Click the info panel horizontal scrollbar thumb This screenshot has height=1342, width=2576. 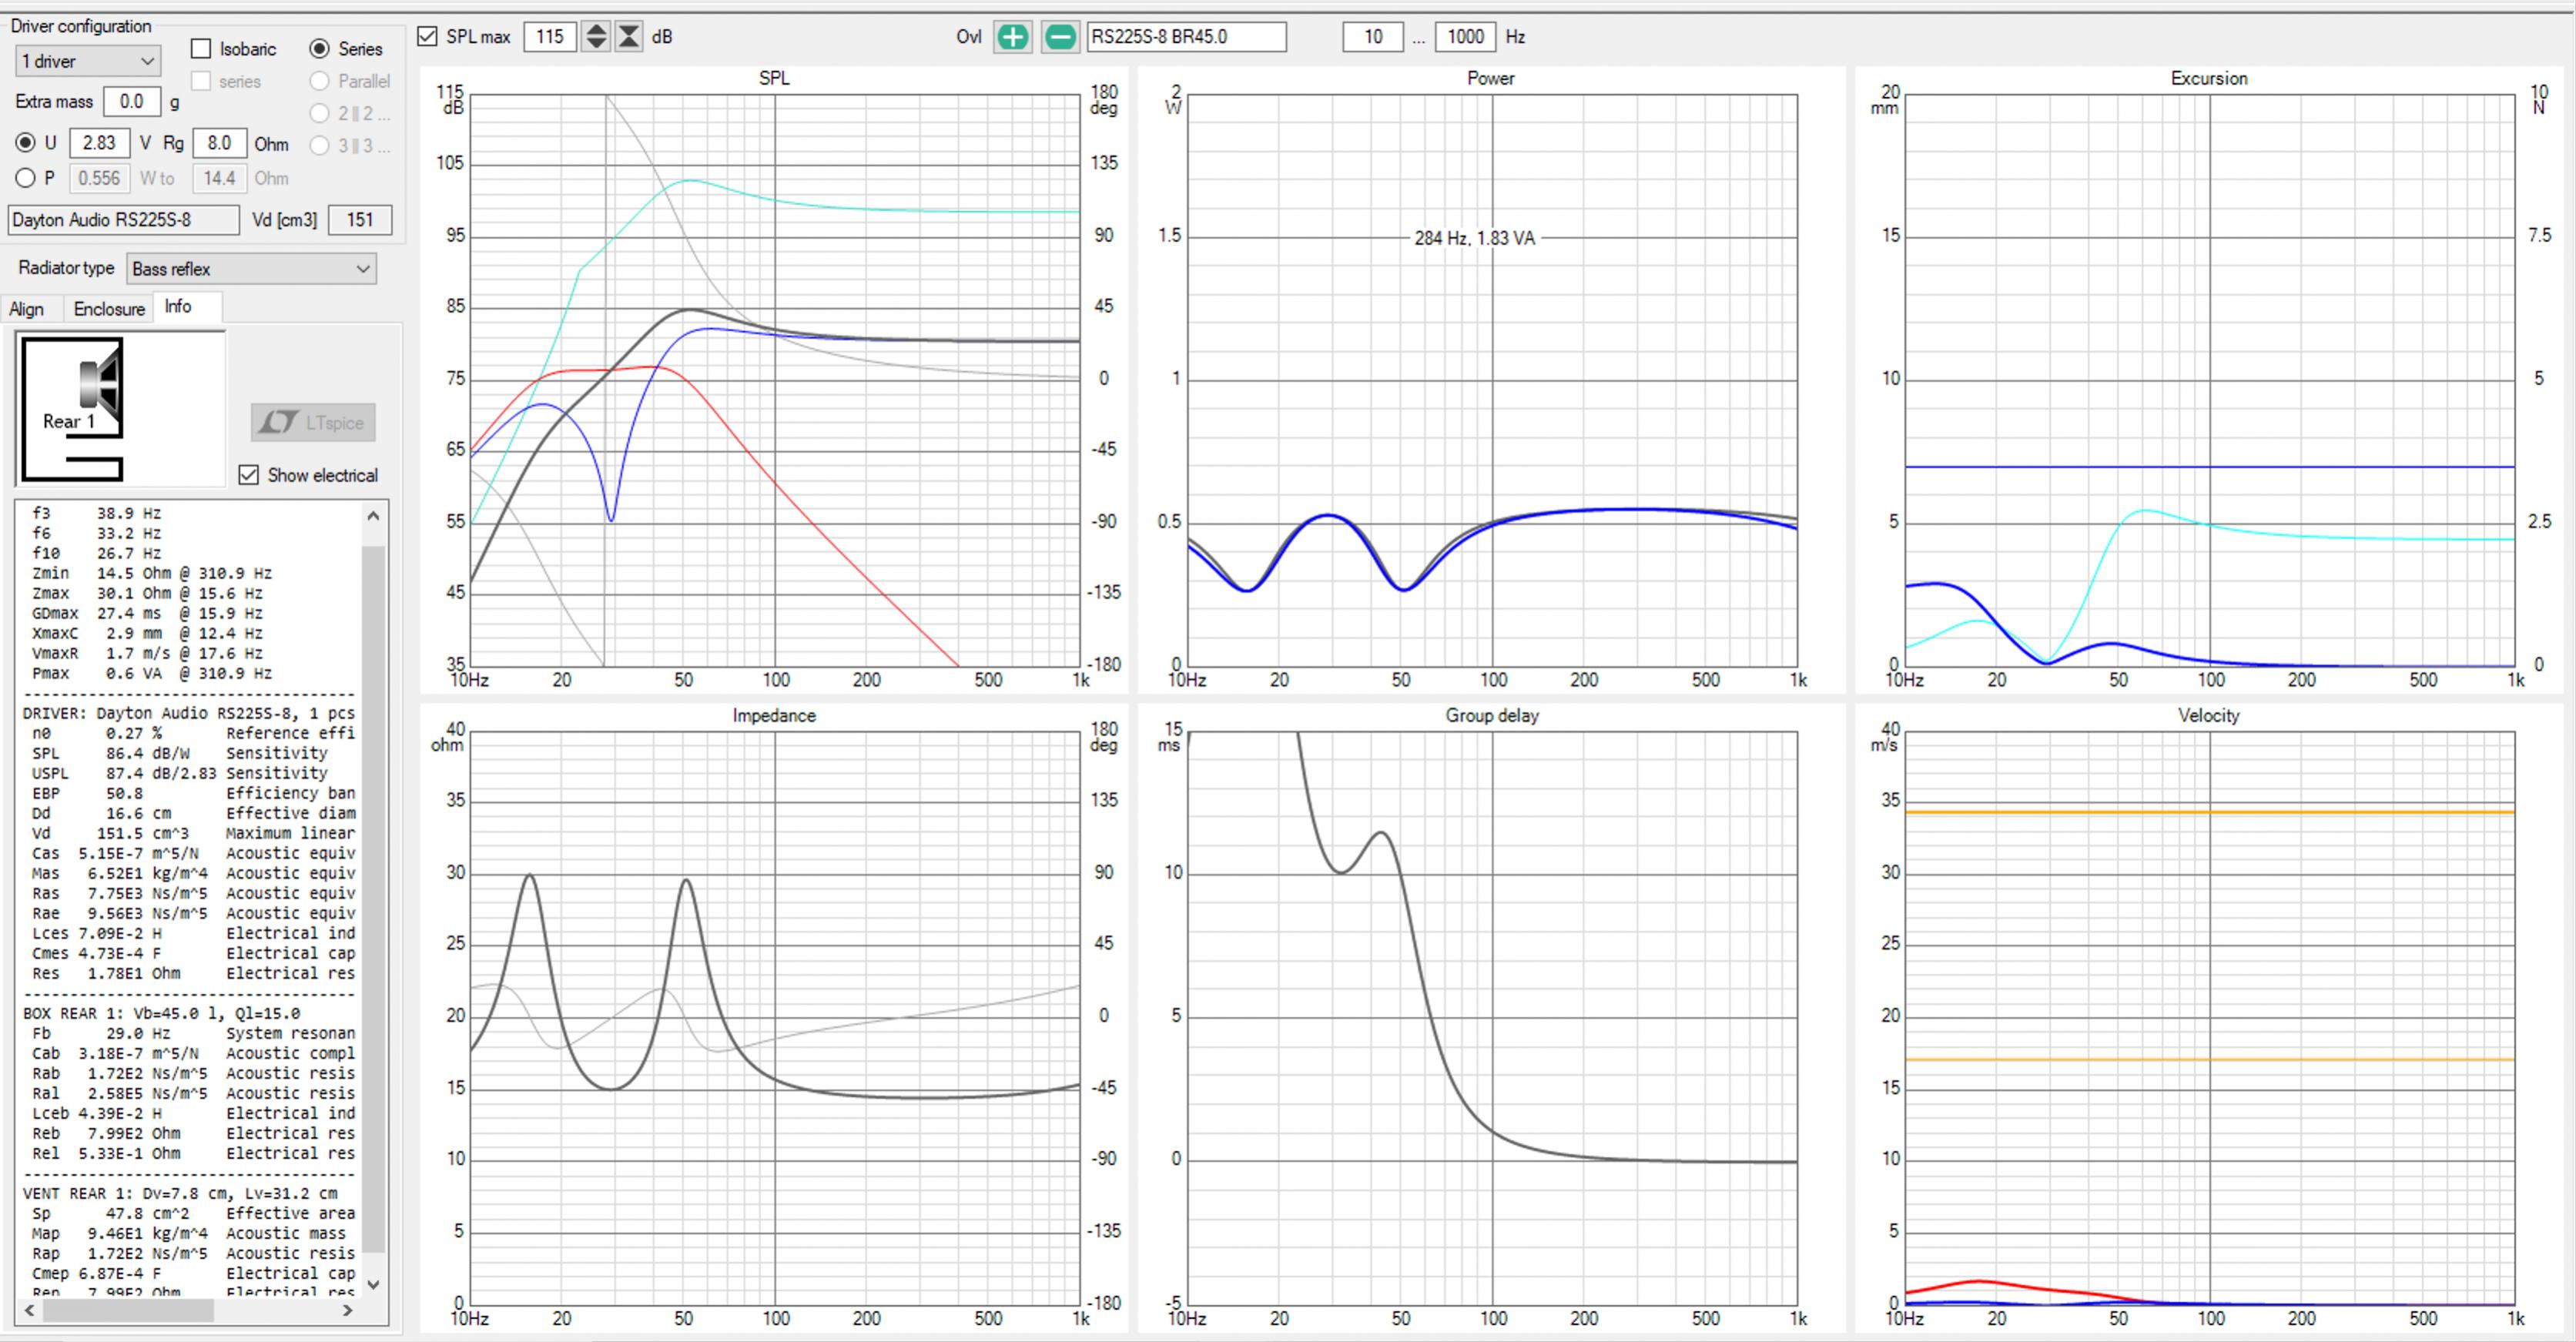coord(128,1310)
